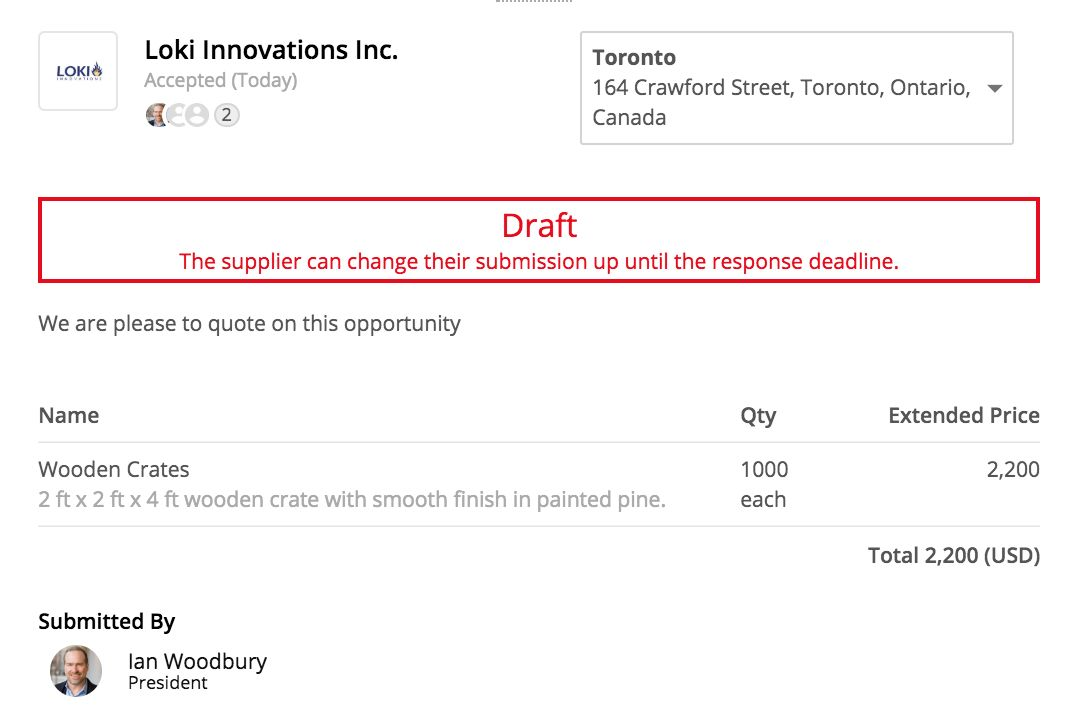The width and height of the screenshot is (1082, 718).
Task: Open the first team member photo avatar
Action: point(156,114)
